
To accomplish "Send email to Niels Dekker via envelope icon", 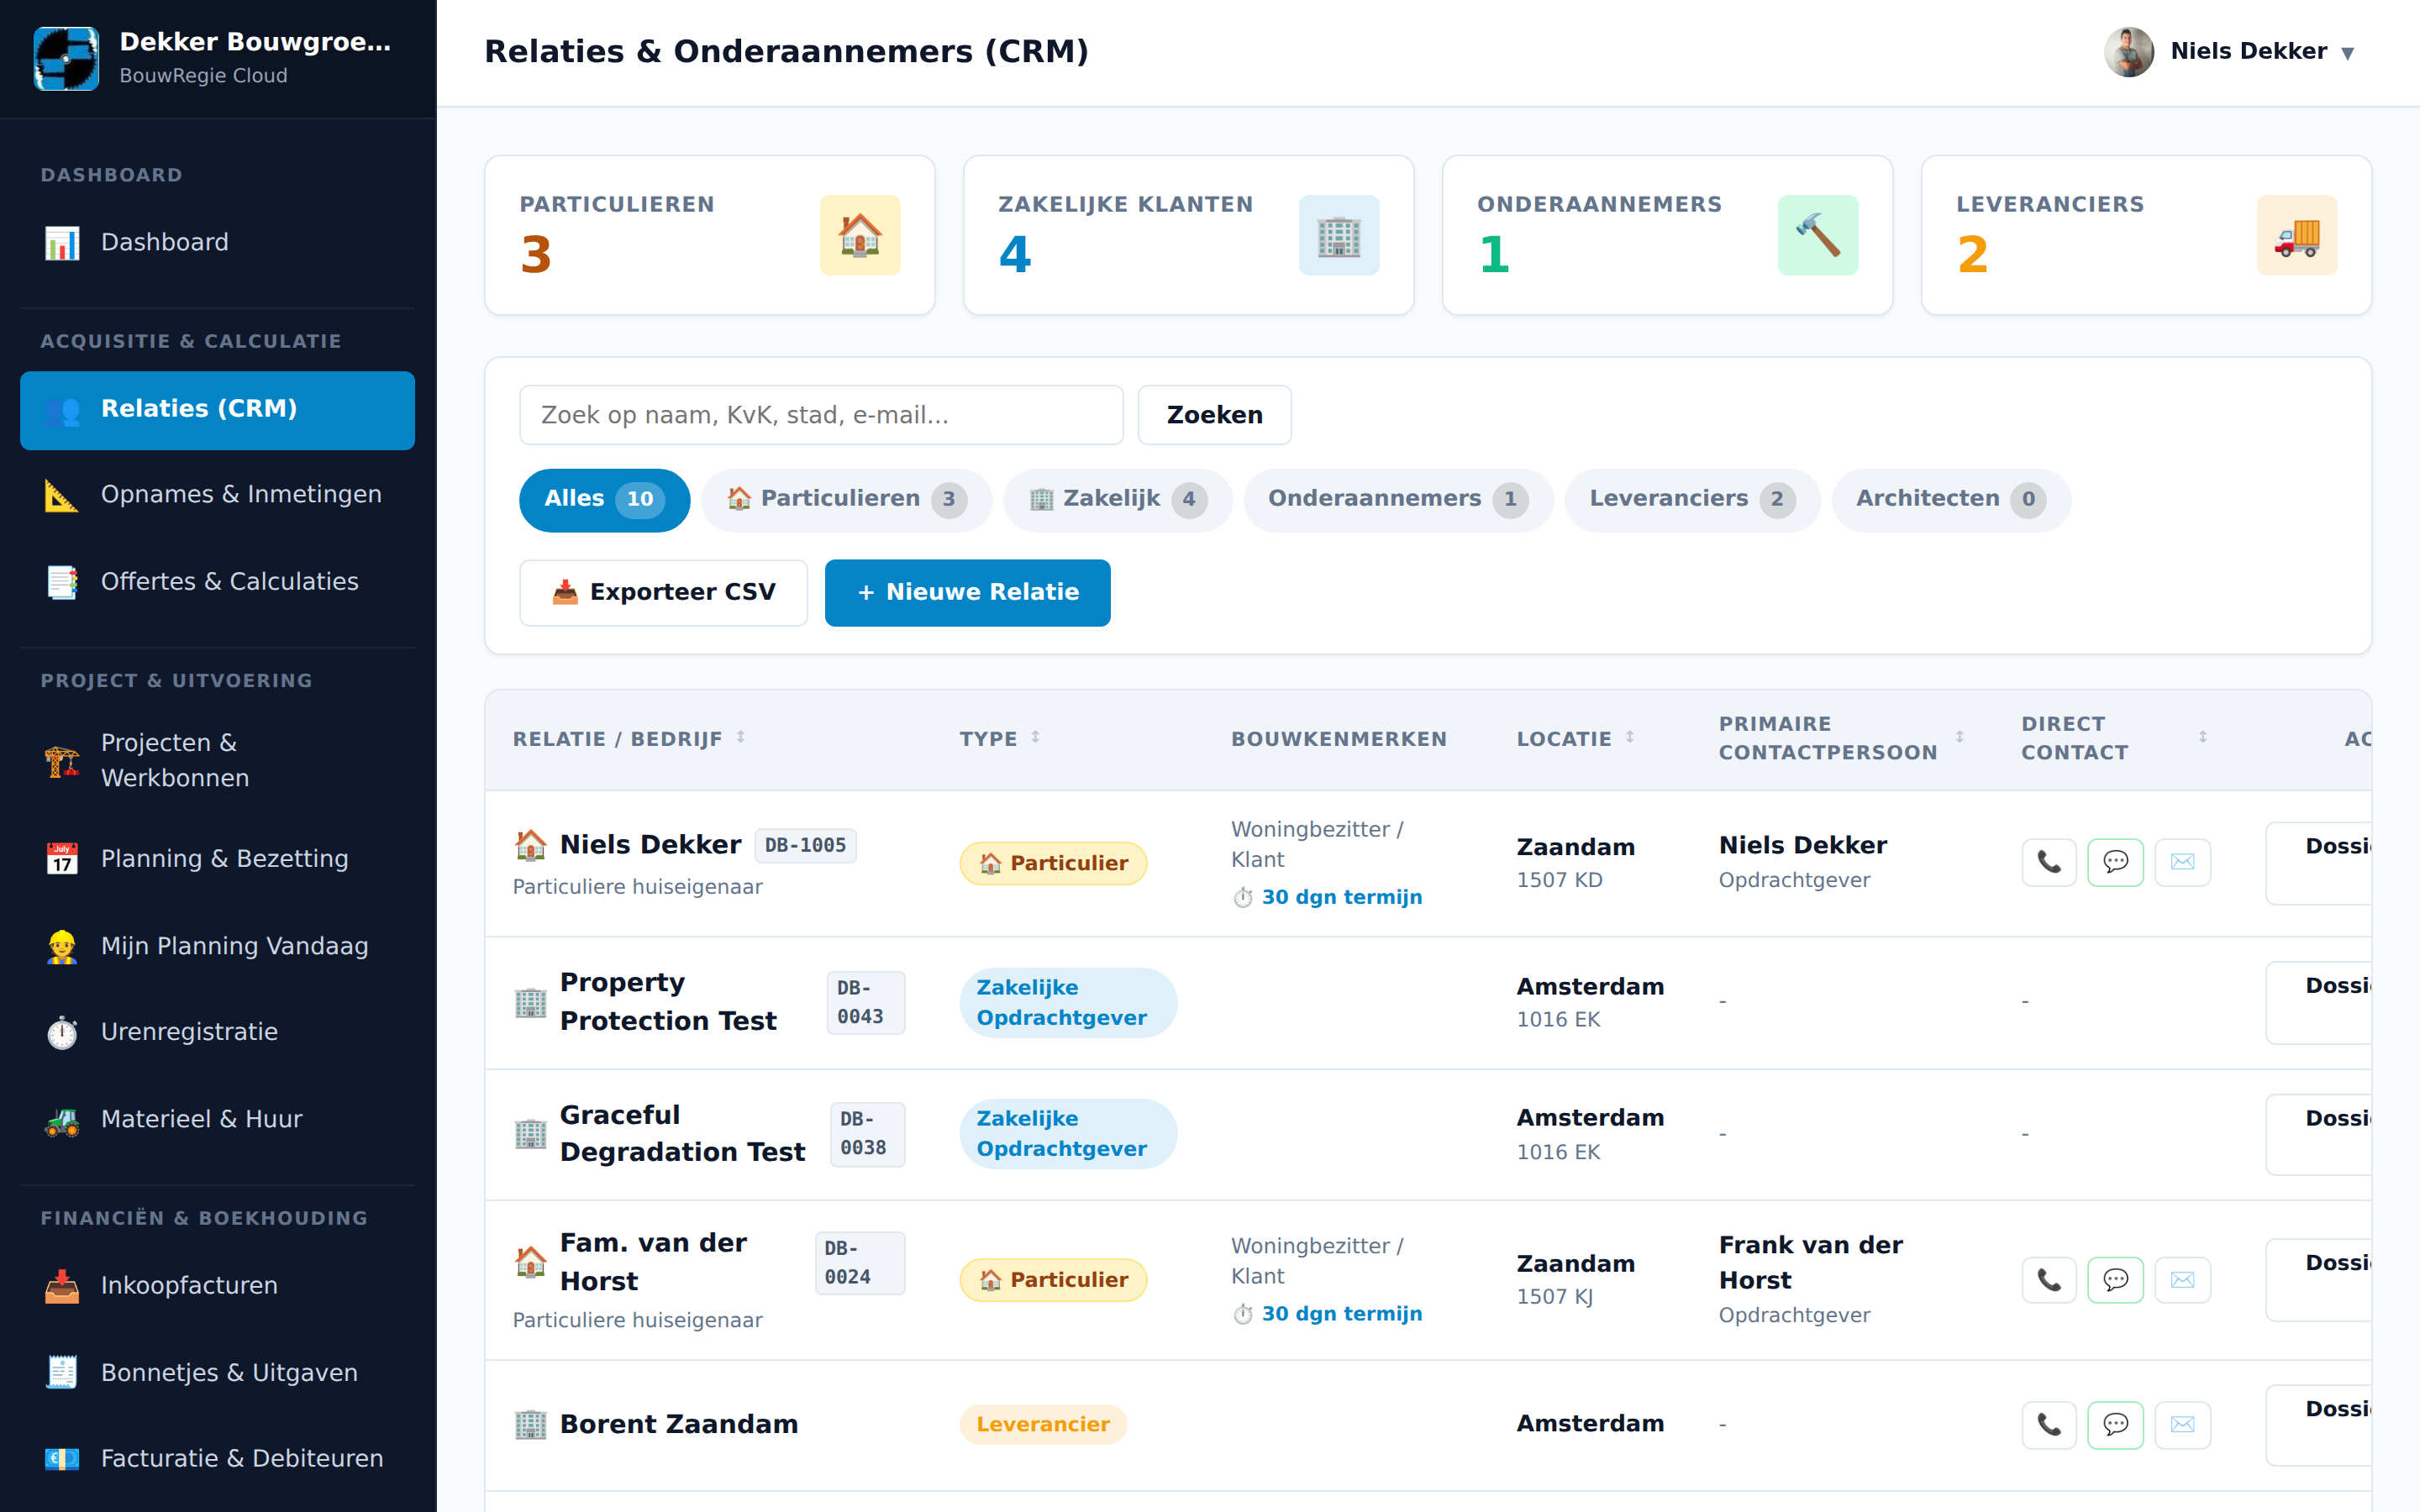I will point(2182,862).
